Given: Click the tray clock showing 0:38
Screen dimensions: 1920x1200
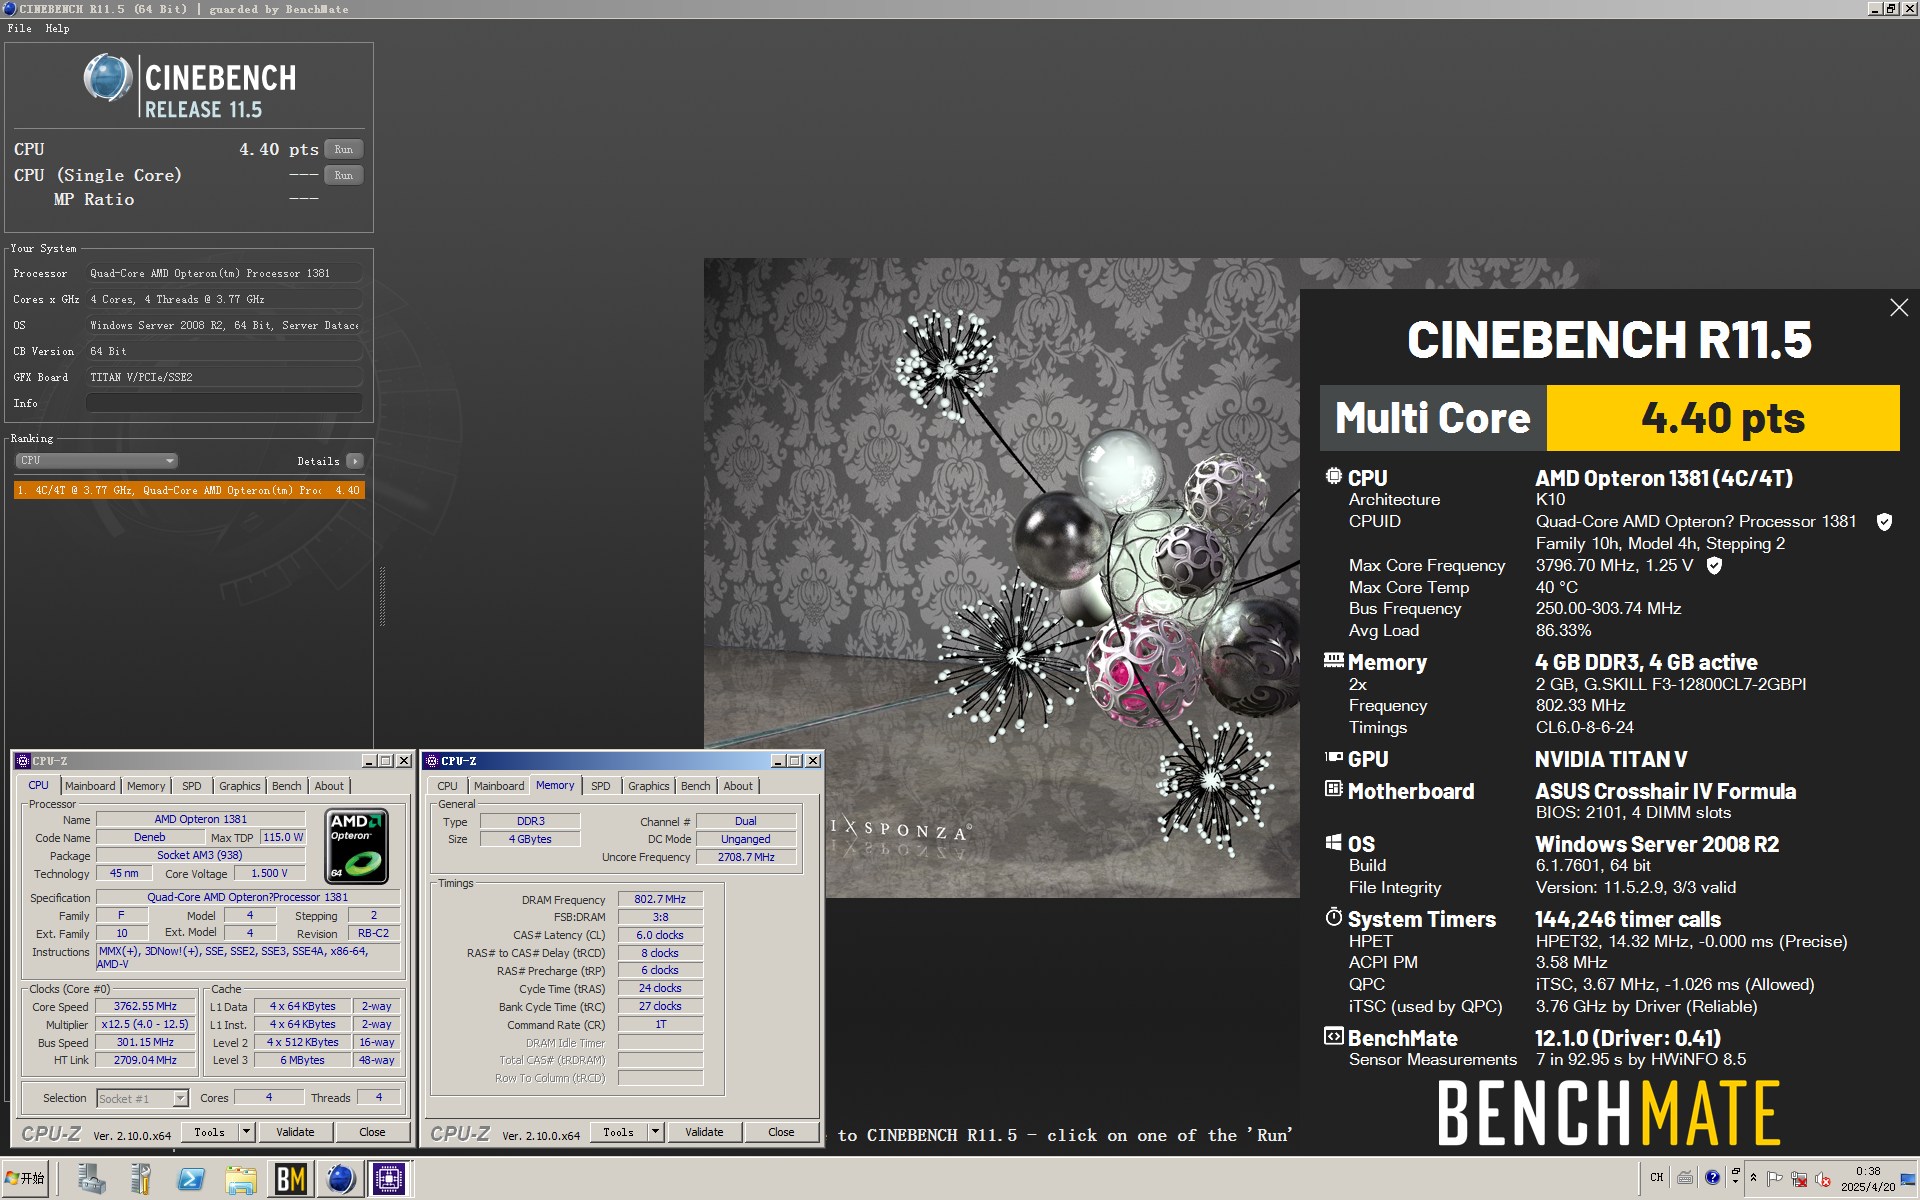Looking at the screenshot, I should 1867,1179.
